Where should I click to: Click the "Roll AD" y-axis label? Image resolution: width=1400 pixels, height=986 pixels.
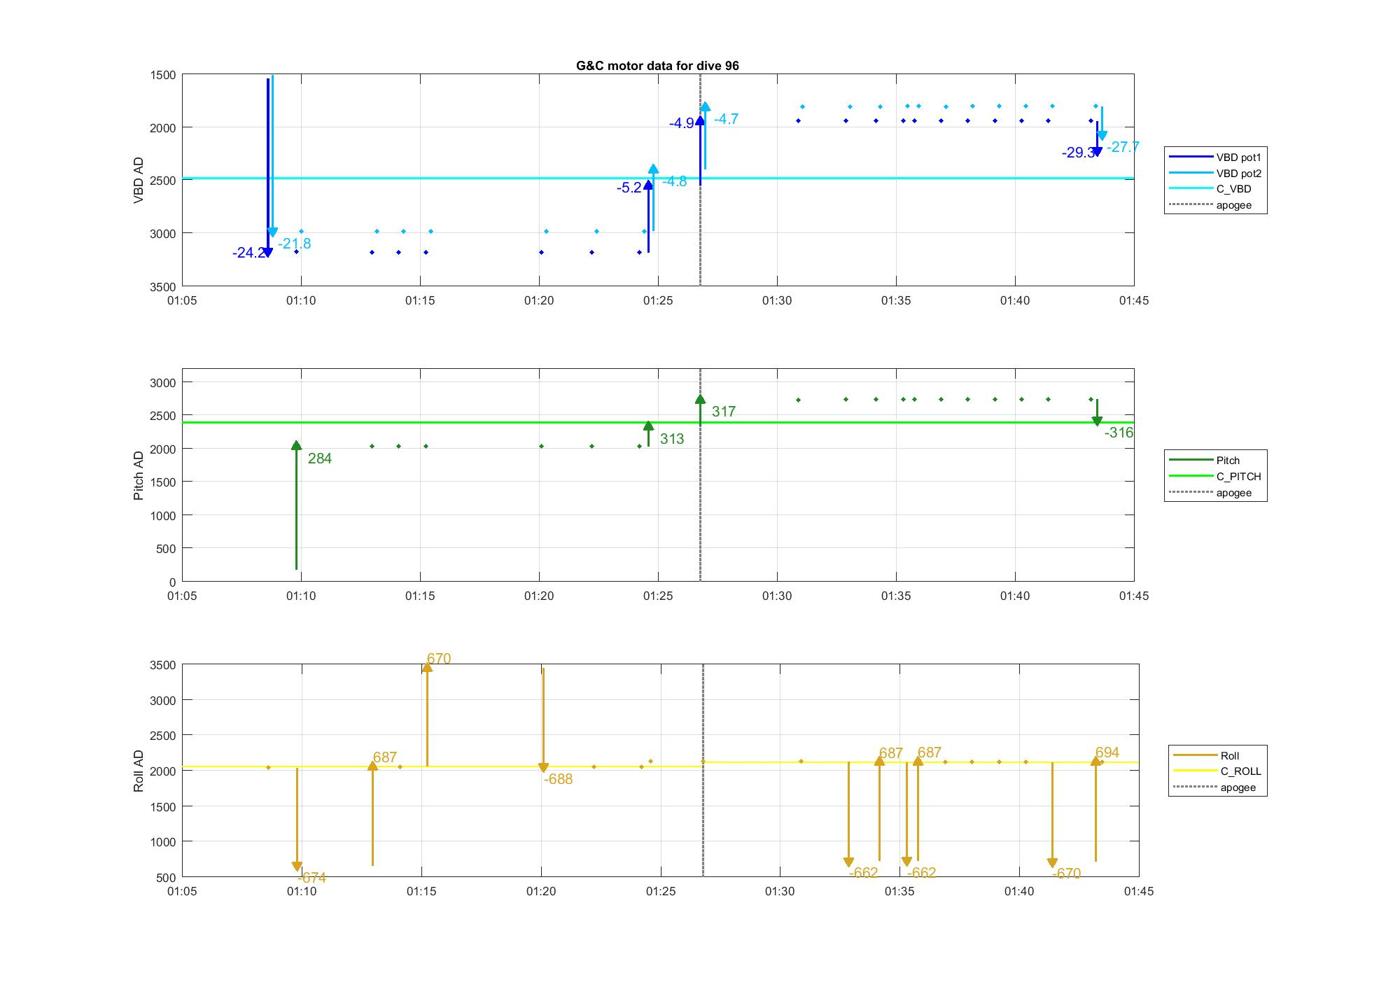(138, 771)
